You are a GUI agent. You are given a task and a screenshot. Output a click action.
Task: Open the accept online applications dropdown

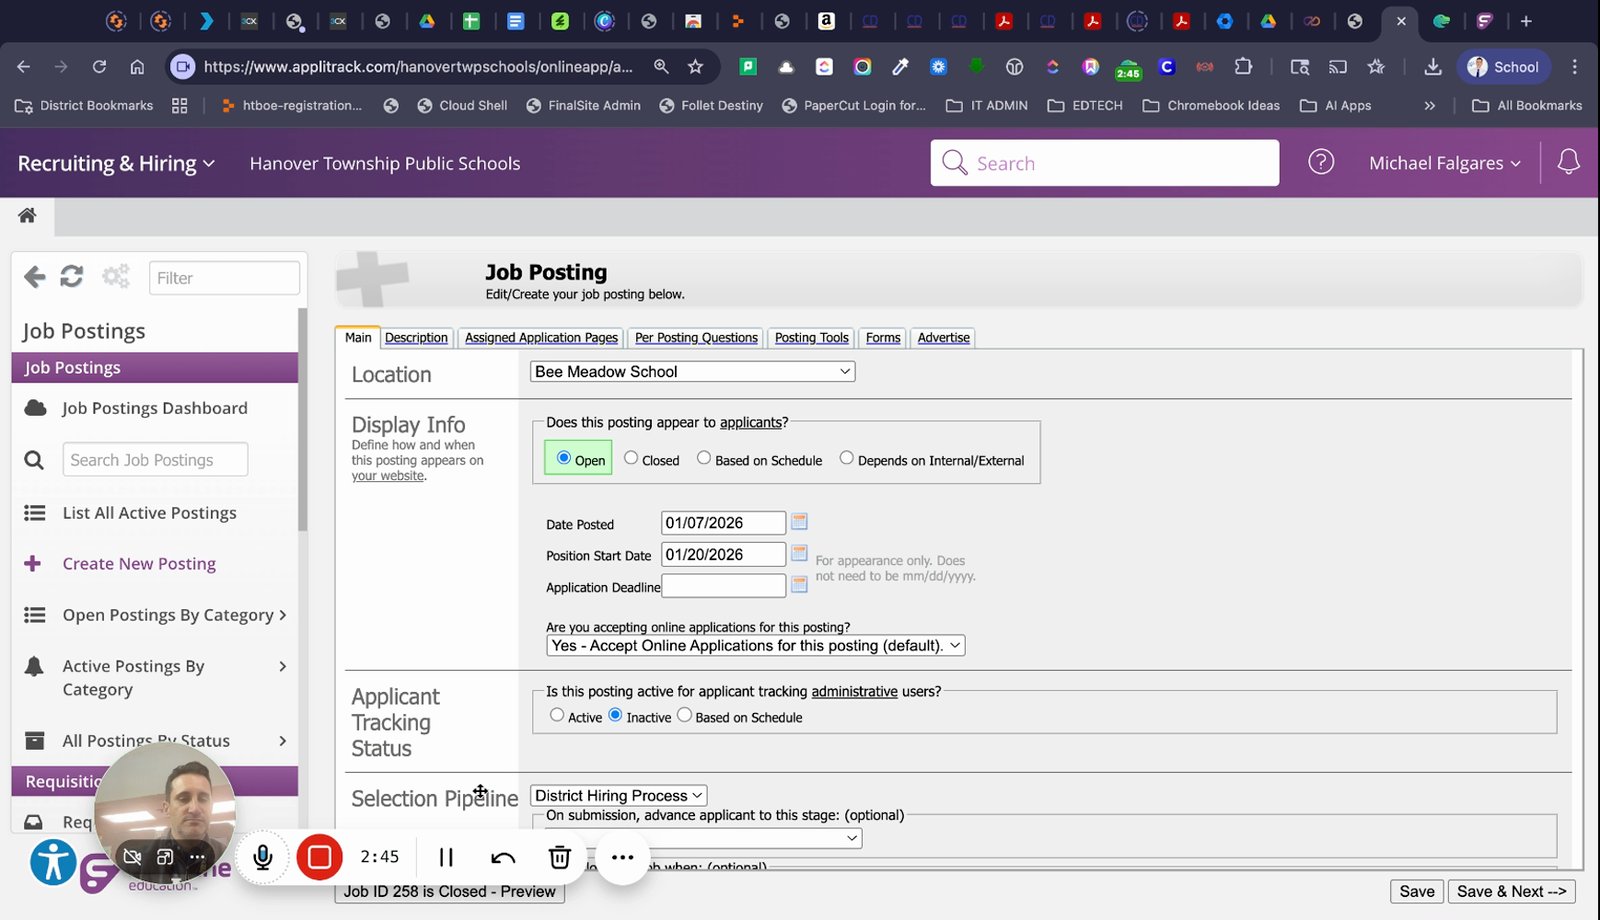(756, 646)
